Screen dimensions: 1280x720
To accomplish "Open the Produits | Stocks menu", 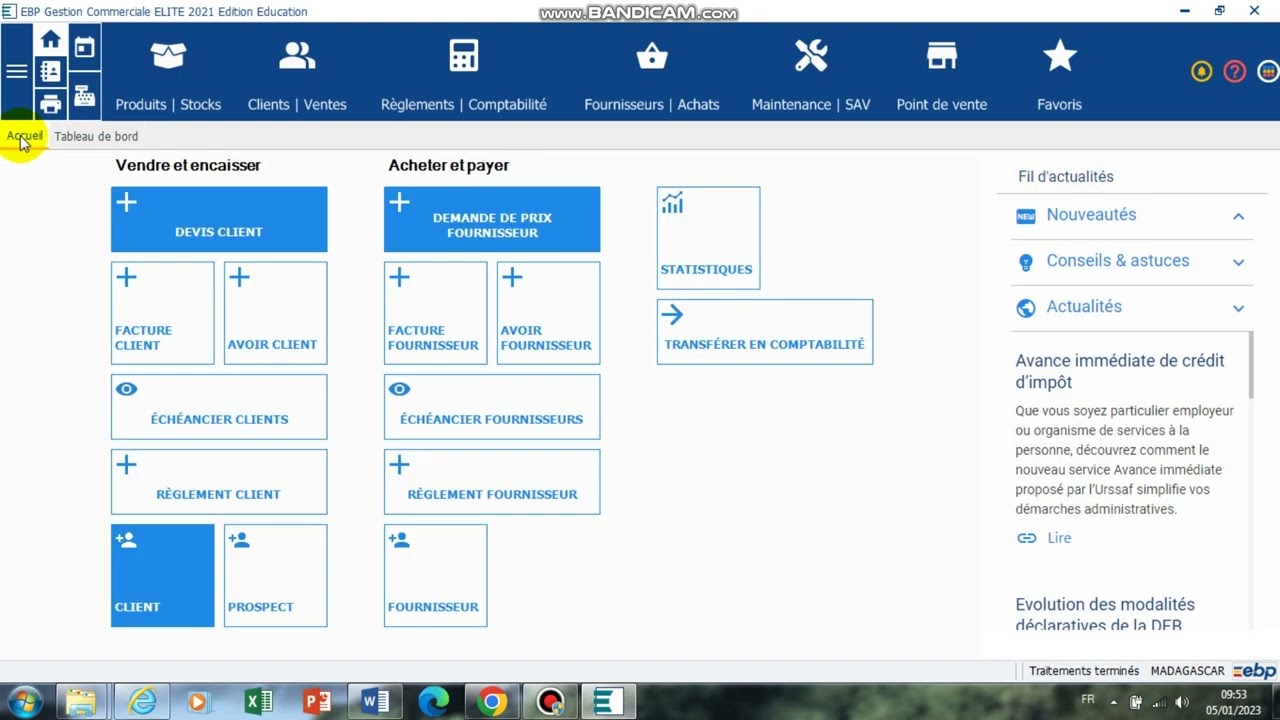I will coord(168,75).
